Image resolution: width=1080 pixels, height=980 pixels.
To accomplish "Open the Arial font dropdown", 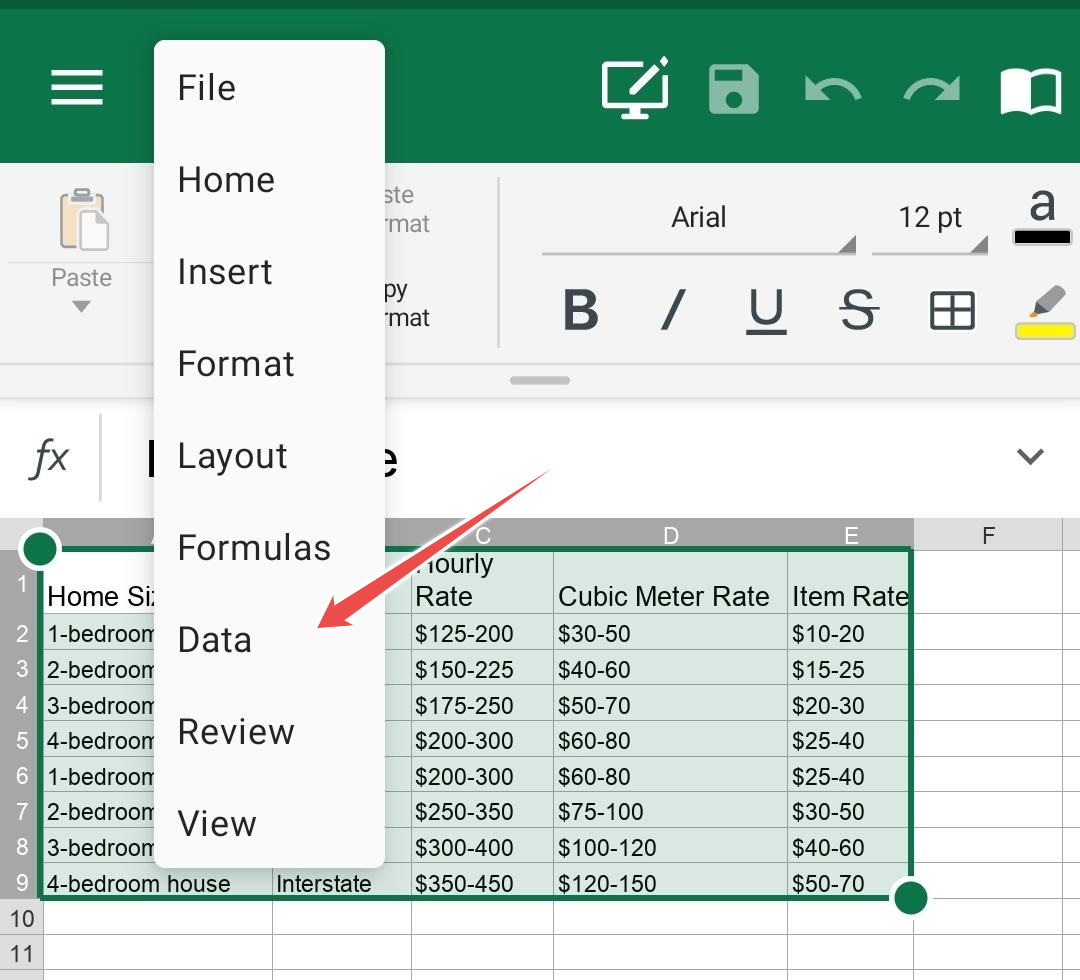I will tap(699, 219).
